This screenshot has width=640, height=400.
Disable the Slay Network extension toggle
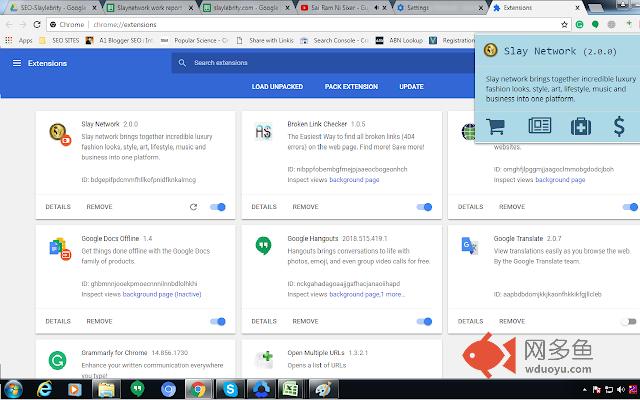[218, 207]
